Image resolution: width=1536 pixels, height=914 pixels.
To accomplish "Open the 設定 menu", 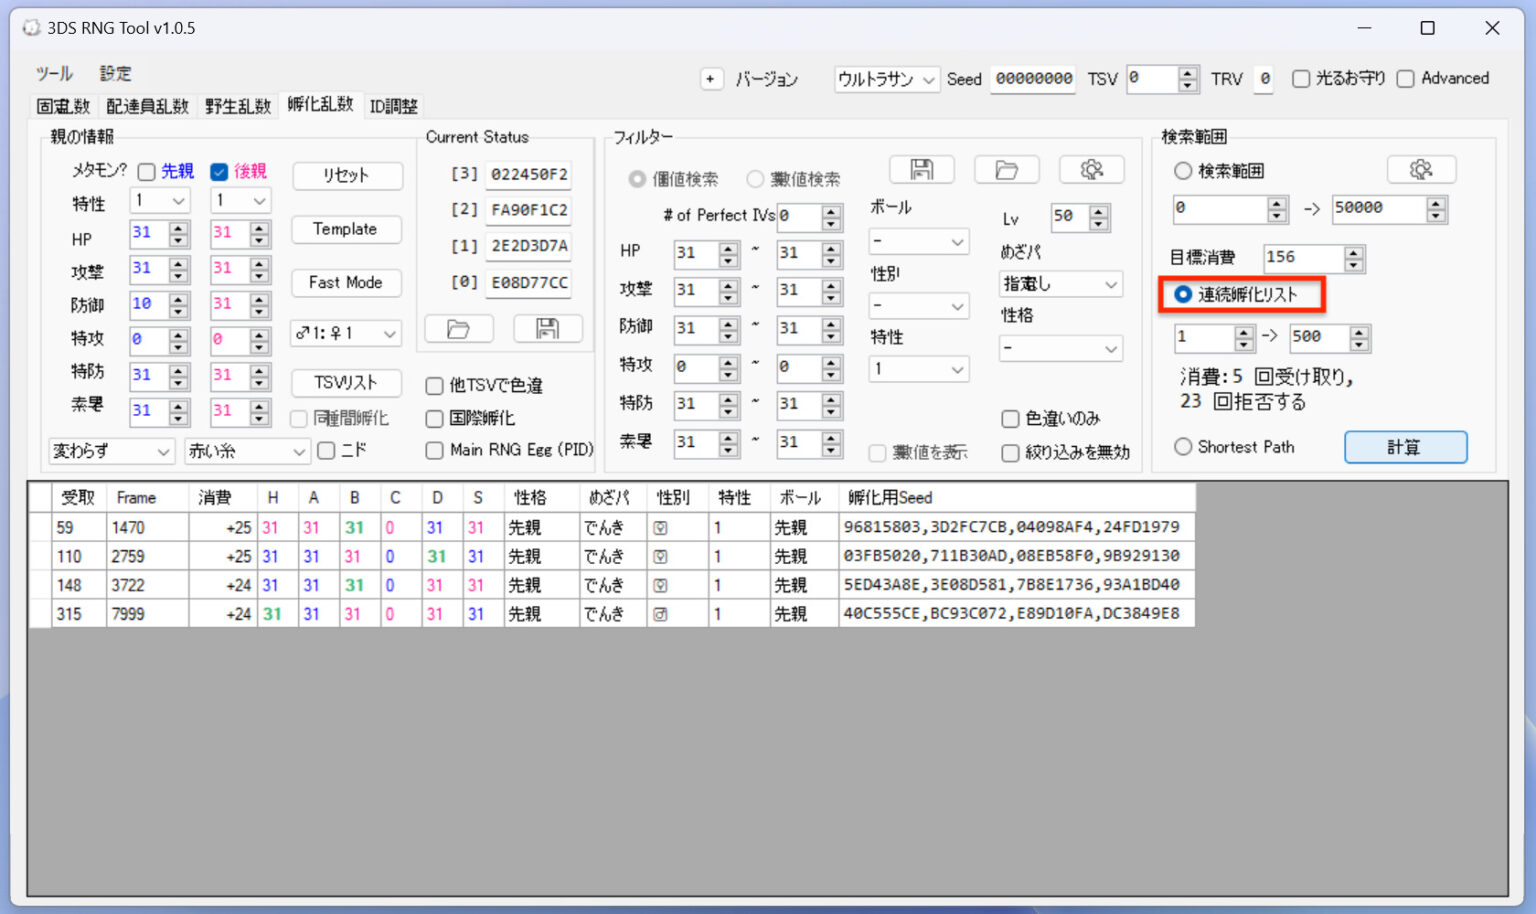I will click(x=115, y=74).
